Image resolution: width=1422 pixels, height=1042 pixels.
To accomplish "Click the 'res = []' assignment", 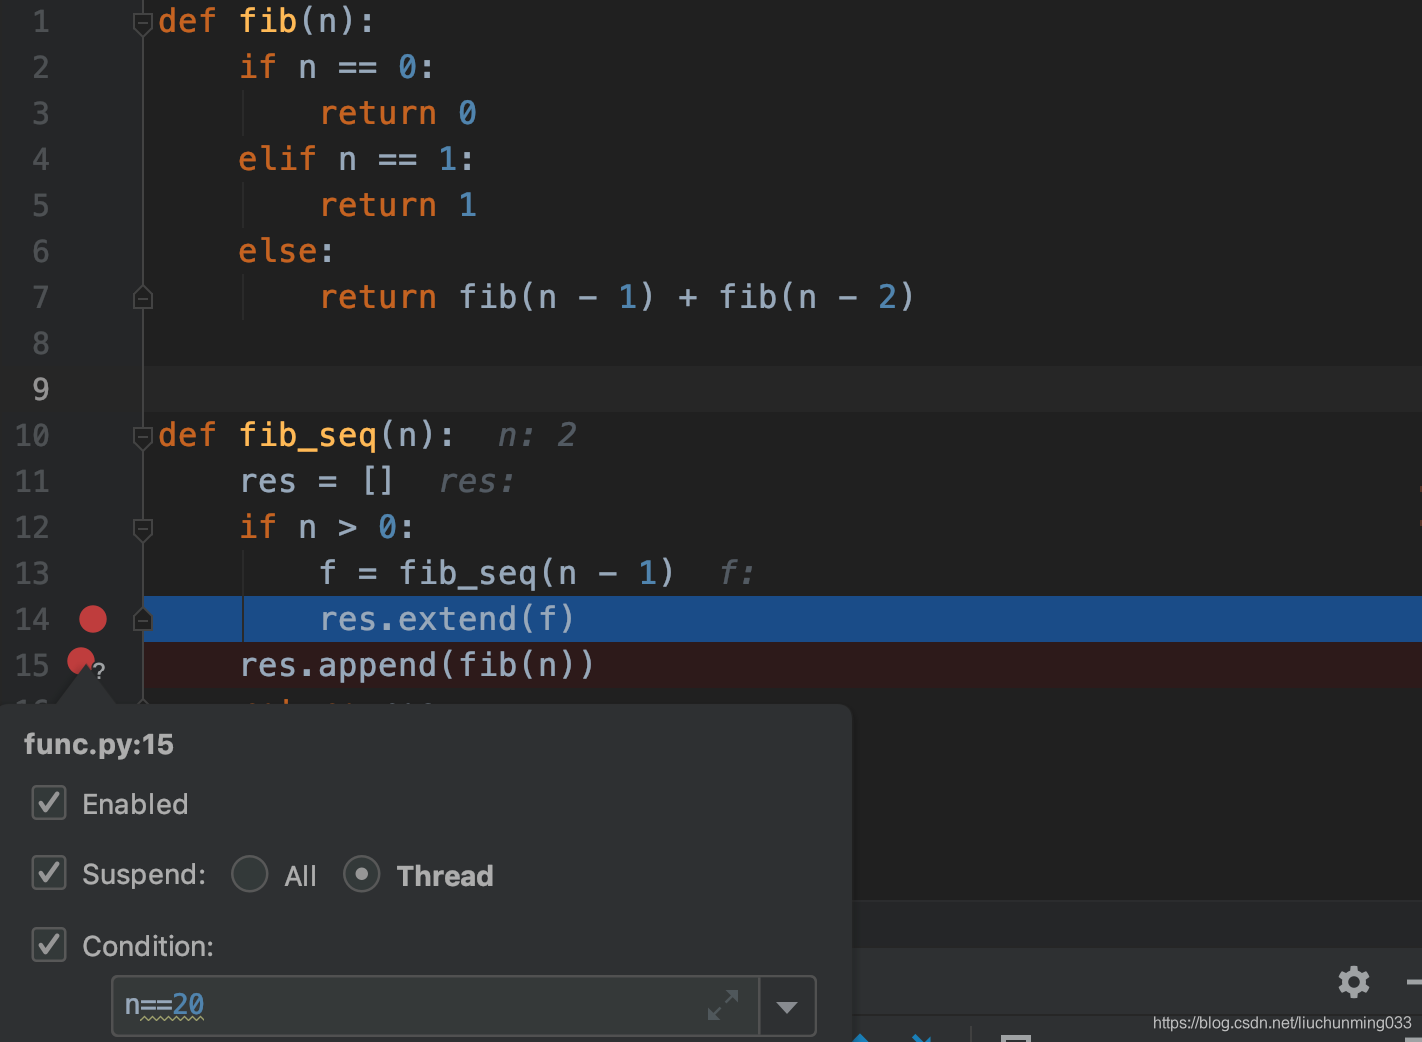I will coord(317,481).
